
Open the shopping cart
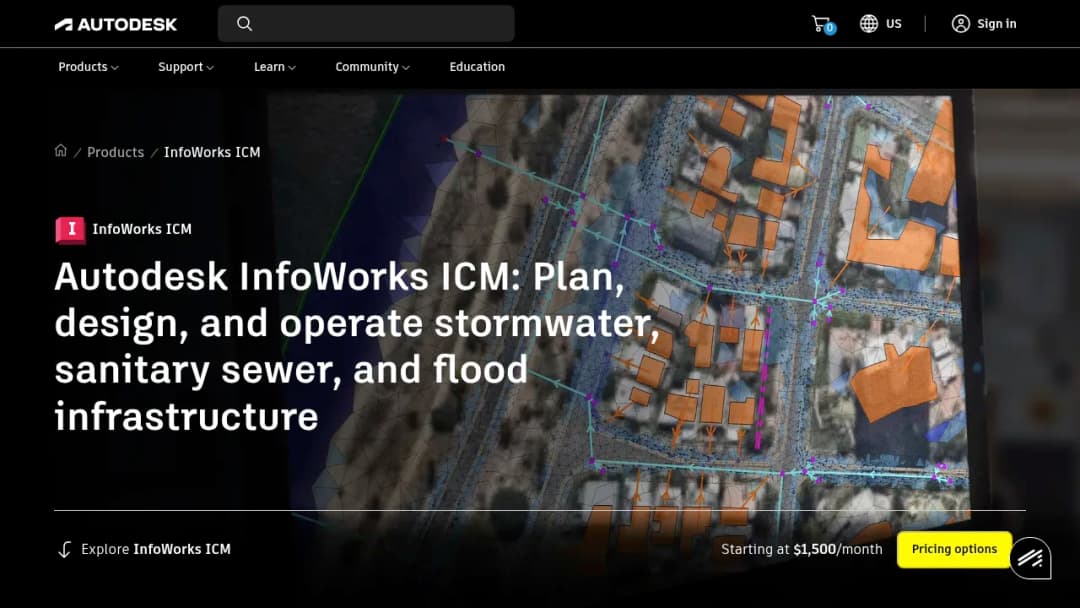pyautogui.click(x=822, y=24)
